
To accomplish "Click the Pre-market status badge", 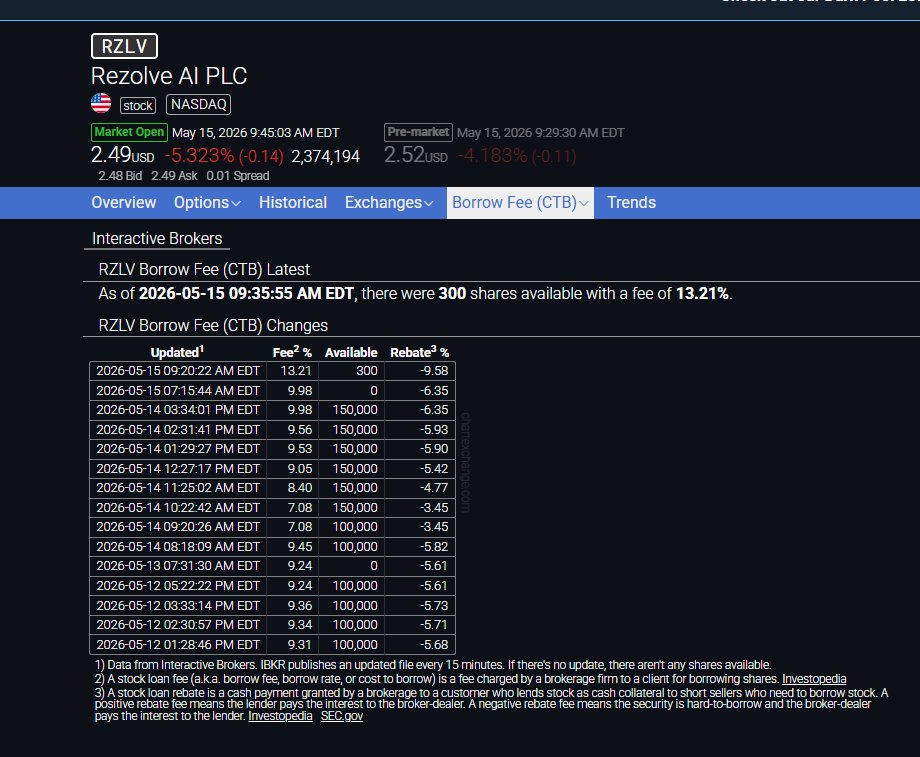I will [418, 132].
